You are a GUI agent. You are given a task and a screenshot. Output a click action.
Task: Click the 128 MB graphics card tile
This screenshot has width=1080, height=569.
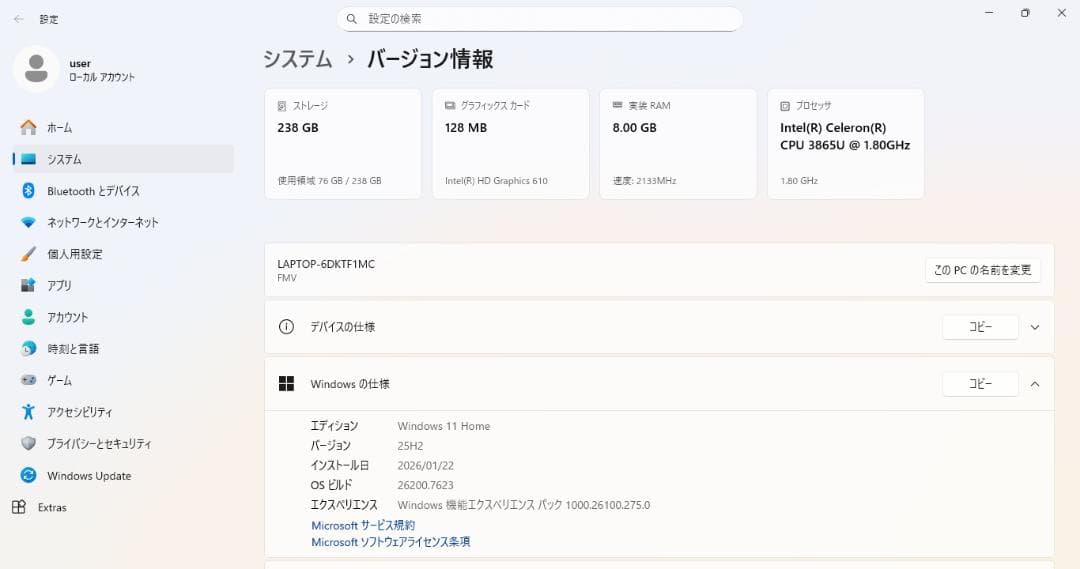(x=510, y=144)
